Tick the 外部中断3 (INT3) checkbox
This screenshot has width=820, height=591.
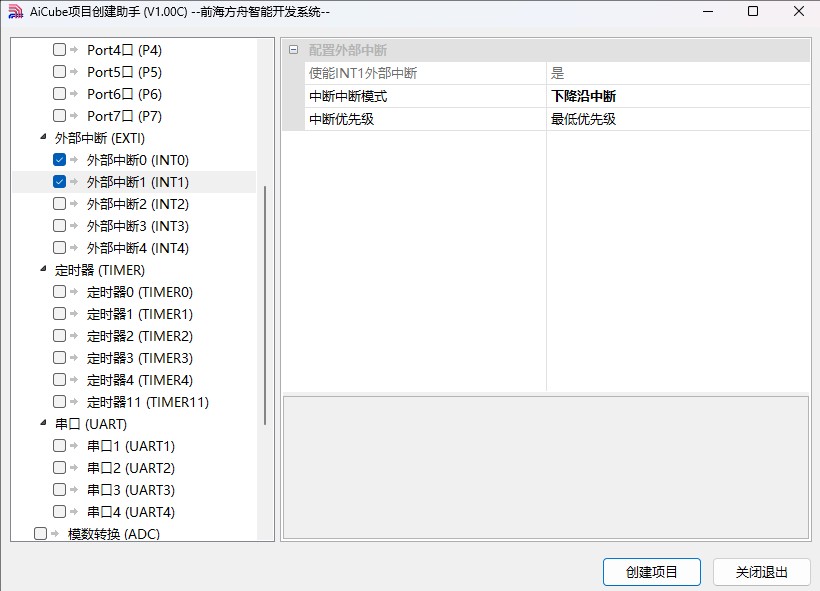[60, 225]
